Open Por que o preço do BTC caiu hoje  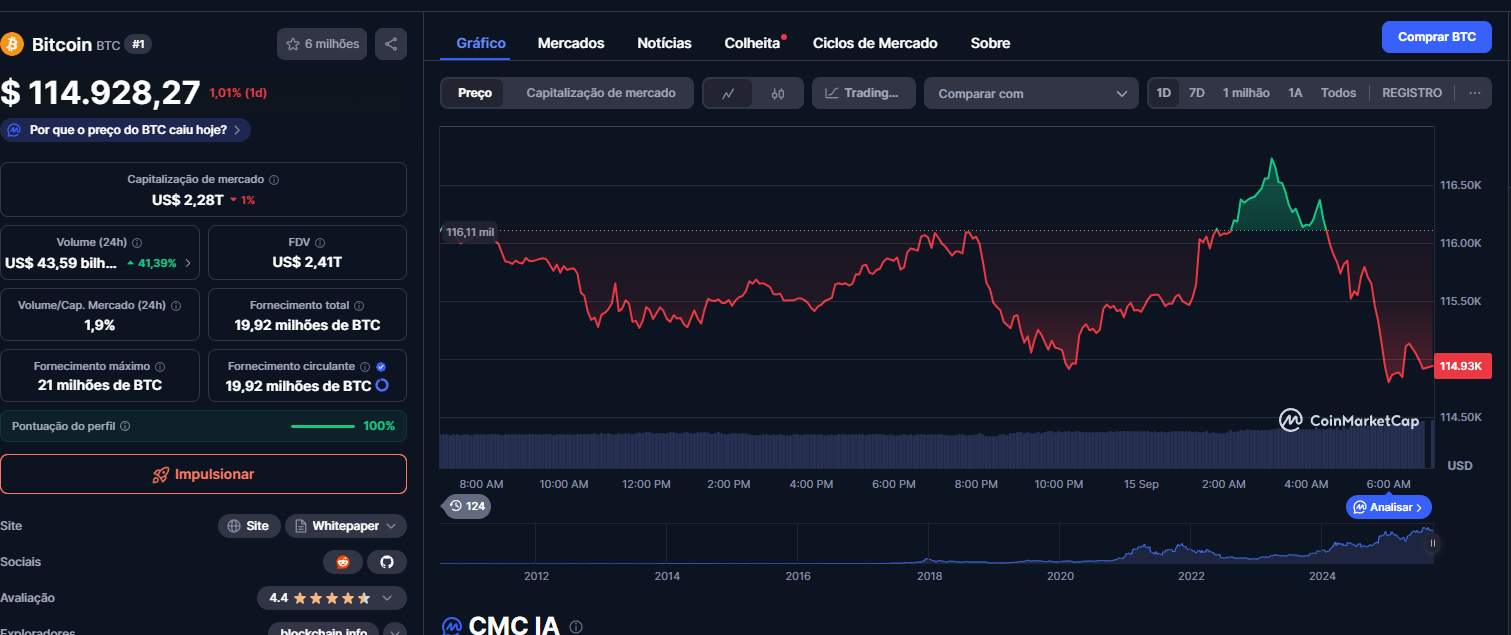126,130
